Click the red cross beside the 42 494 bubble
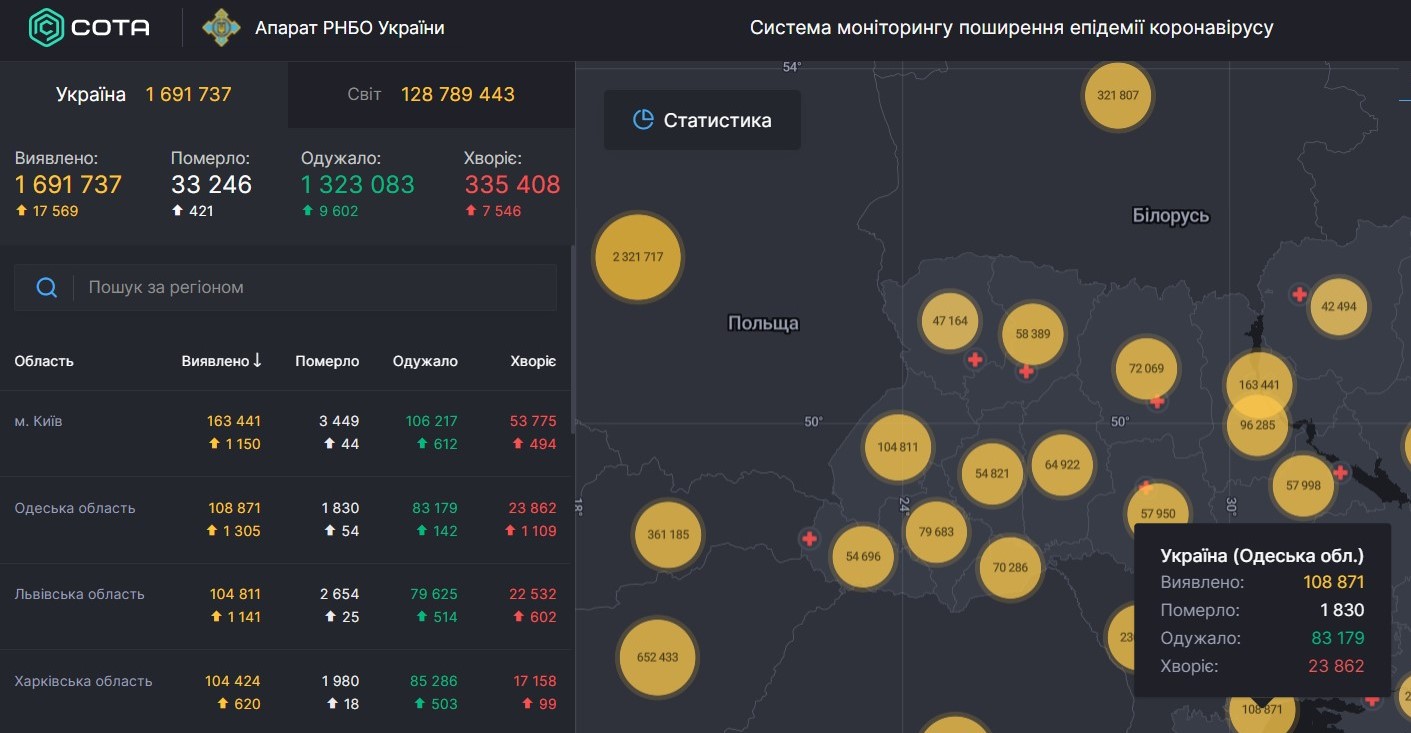The image size is (1411, 733). pyautogui.click(x=1299, y=294)
